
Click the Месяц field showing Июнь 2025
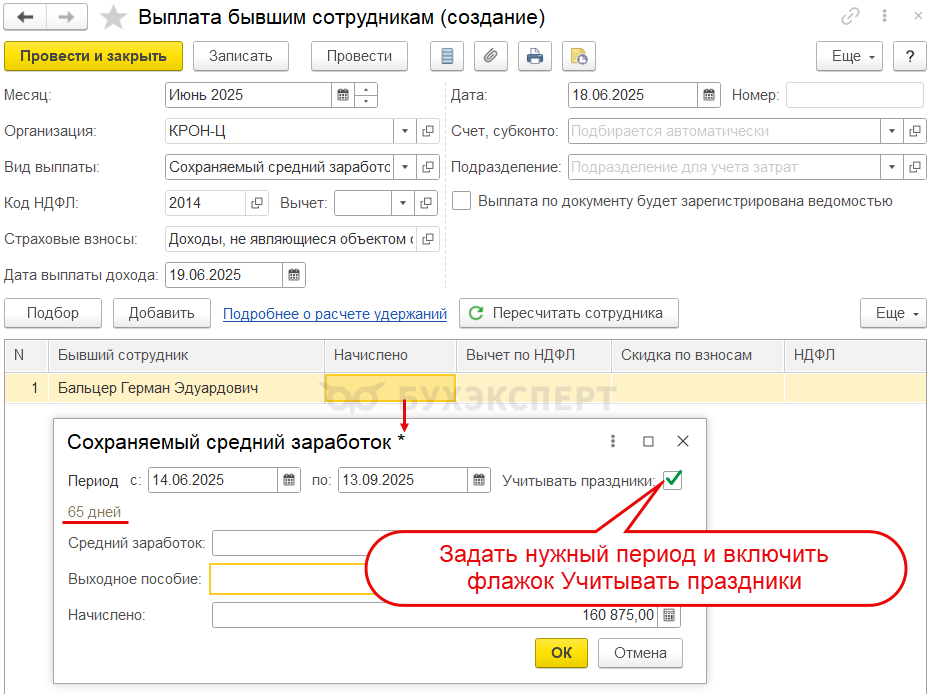[248, 95]
